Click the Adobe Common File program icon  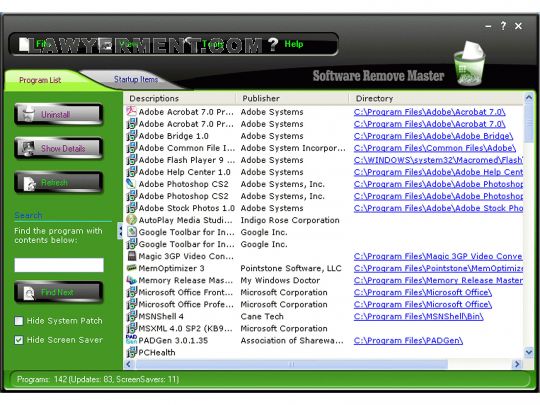131,147
